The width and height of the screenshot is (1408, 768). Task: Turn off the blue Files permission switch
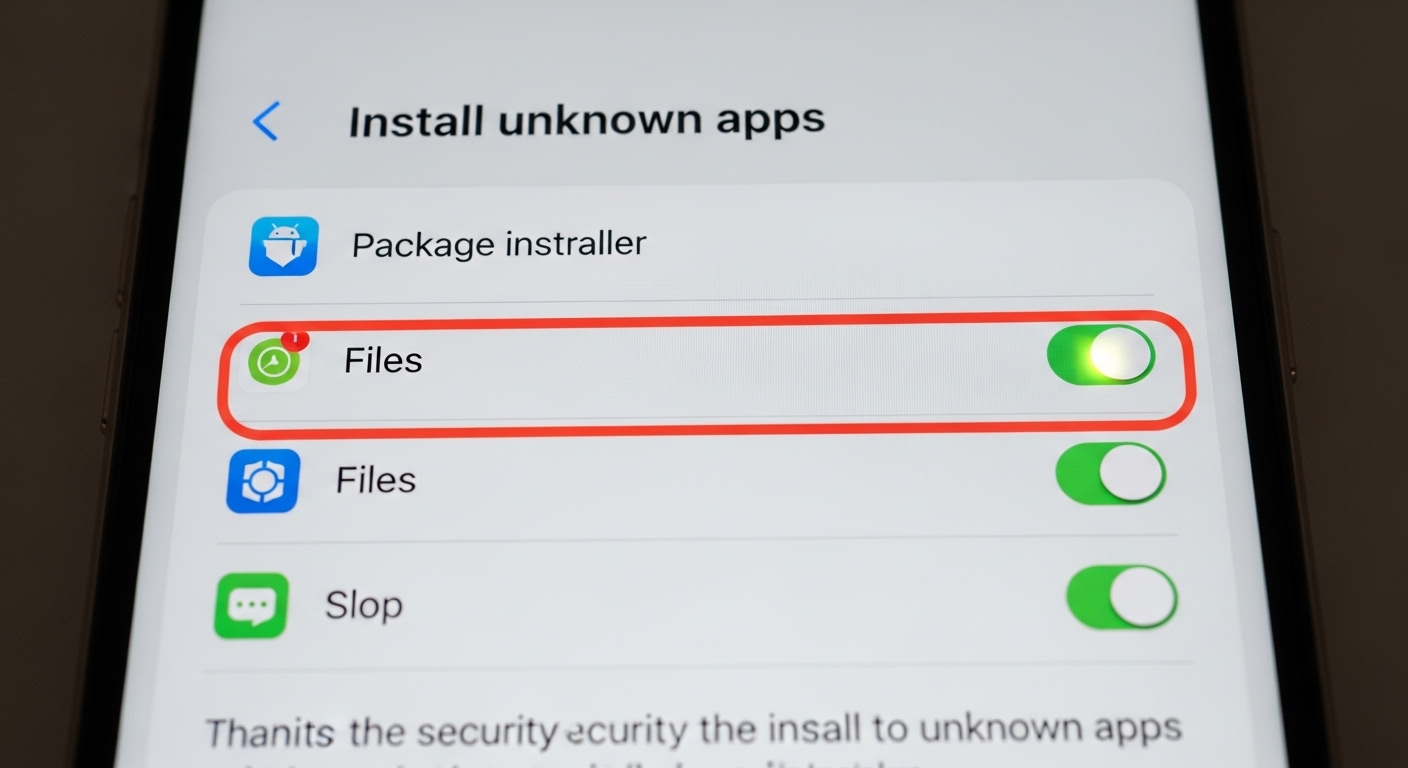point(1110,474)
